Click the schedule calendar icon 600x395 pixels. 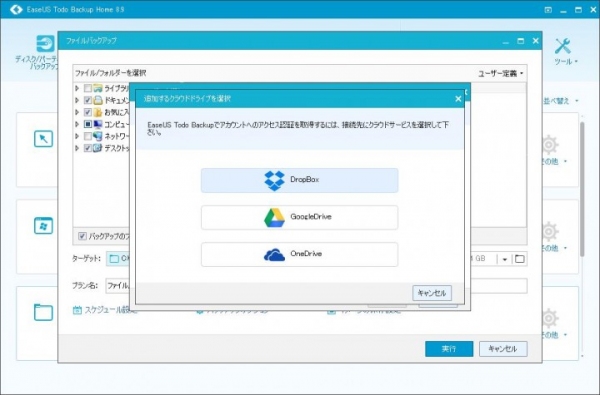77,310
